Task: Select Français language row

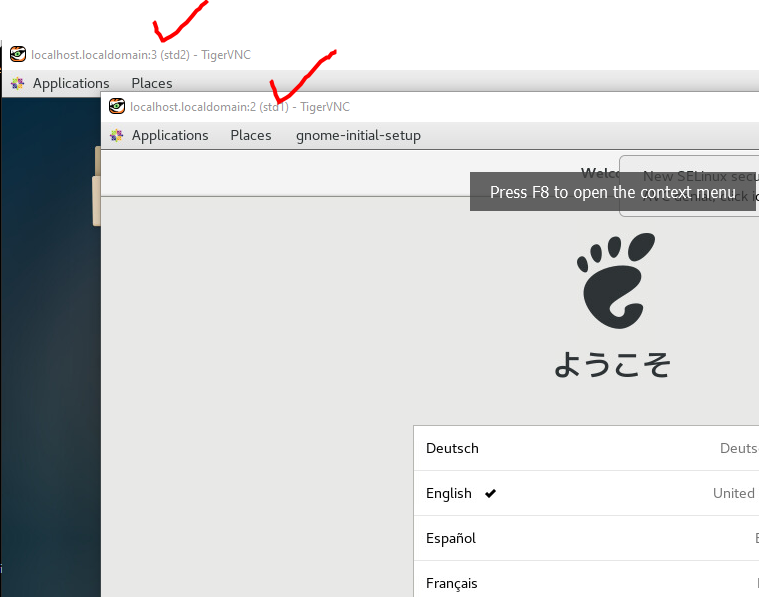Action: [586, 581]
